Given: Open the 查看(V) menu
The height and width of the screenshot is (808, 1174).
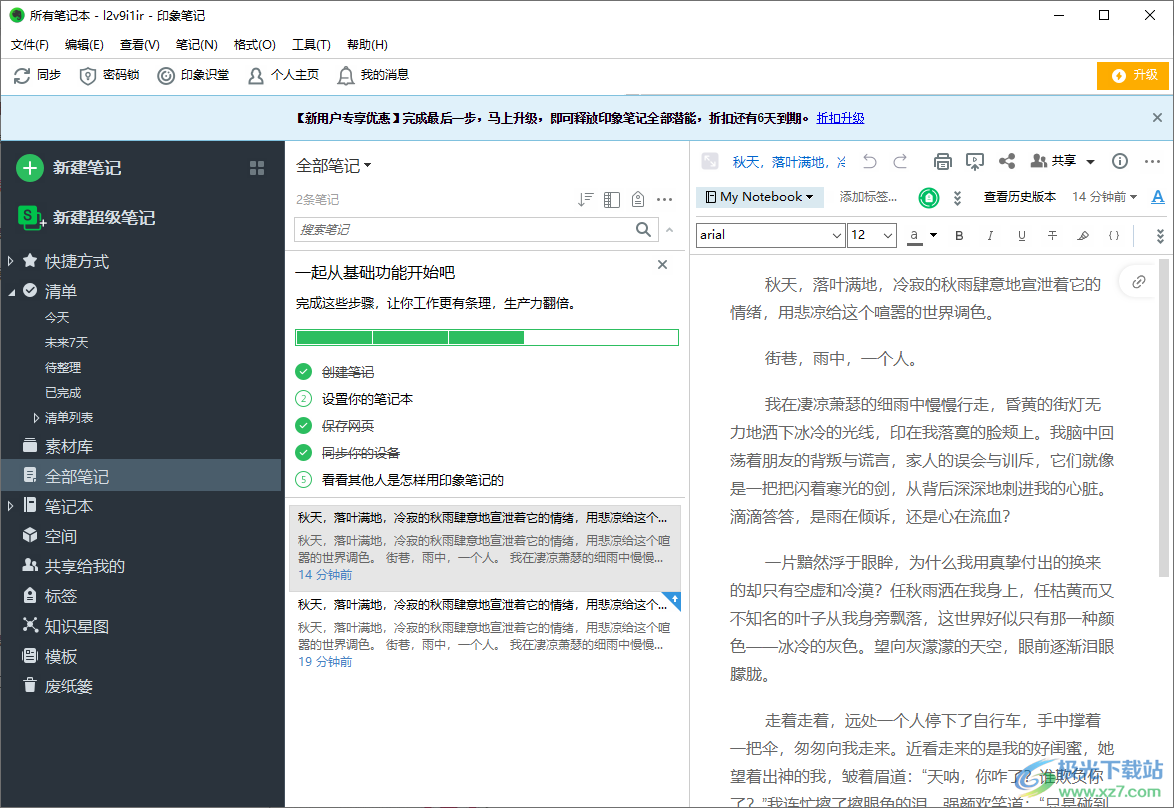Looking at the screenshot, I should pos(139,45).
